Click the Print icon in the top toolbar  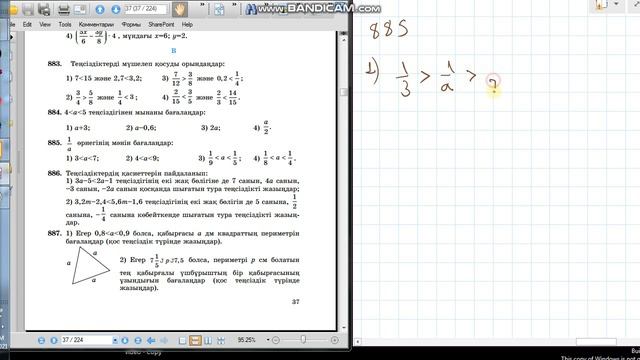[64, 9]
